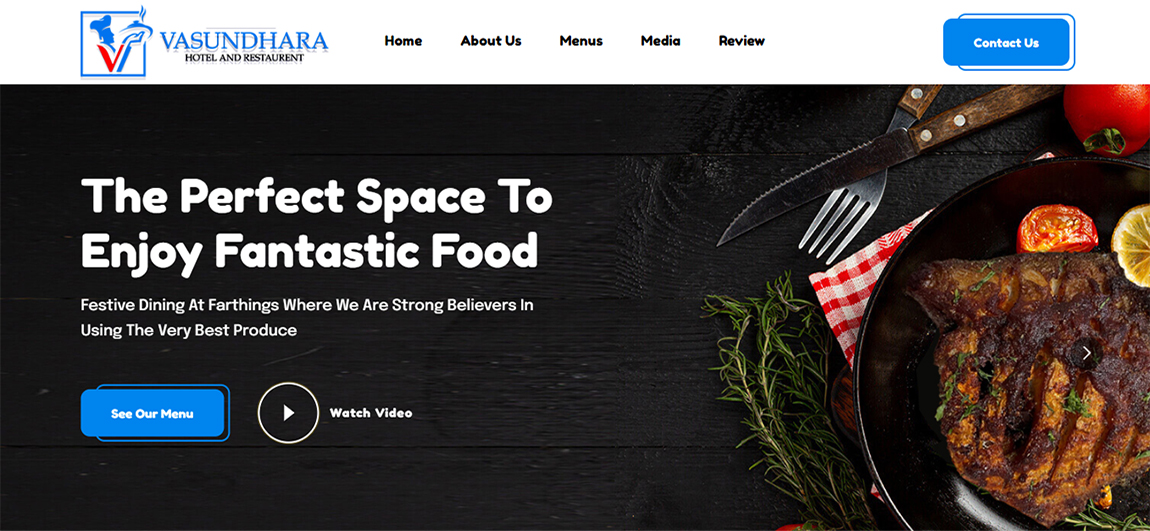Click the Festive Dining At Farthings subtitle

click(x=307, y=318)
